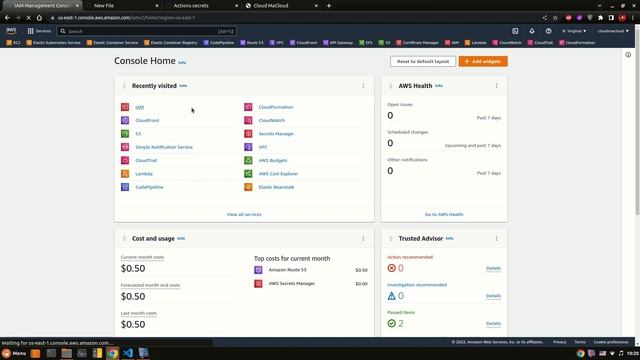This screenshot has height=360, width=640.
Task: Click inside the AWS search field
Action: 147,31
